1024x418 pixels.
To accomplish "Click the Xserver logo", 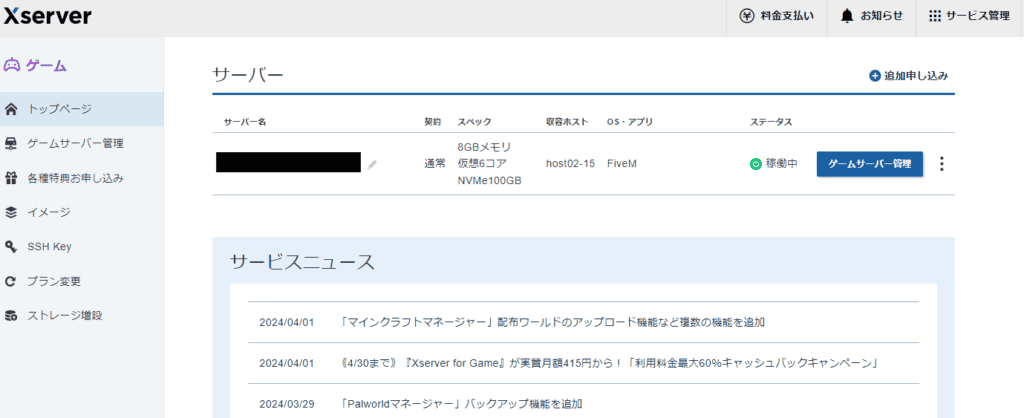I will pos(47,17).
